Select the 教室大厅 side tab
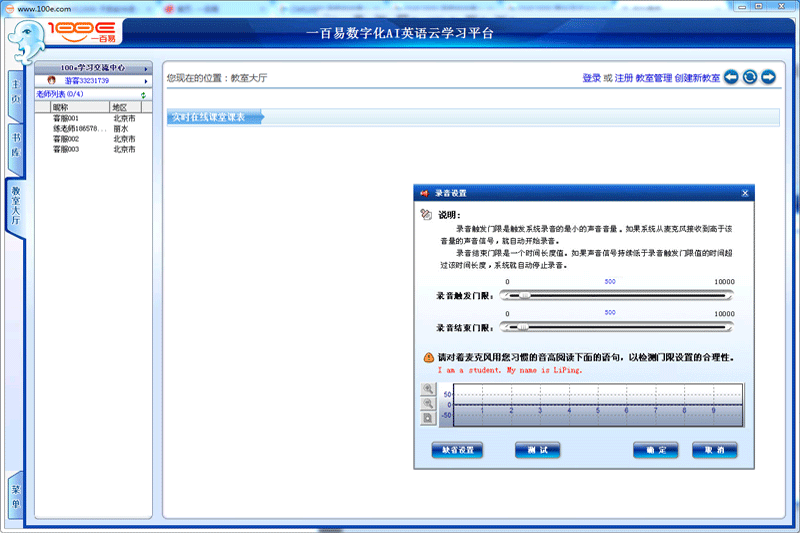Screen dimensions: 800x533 16,206
